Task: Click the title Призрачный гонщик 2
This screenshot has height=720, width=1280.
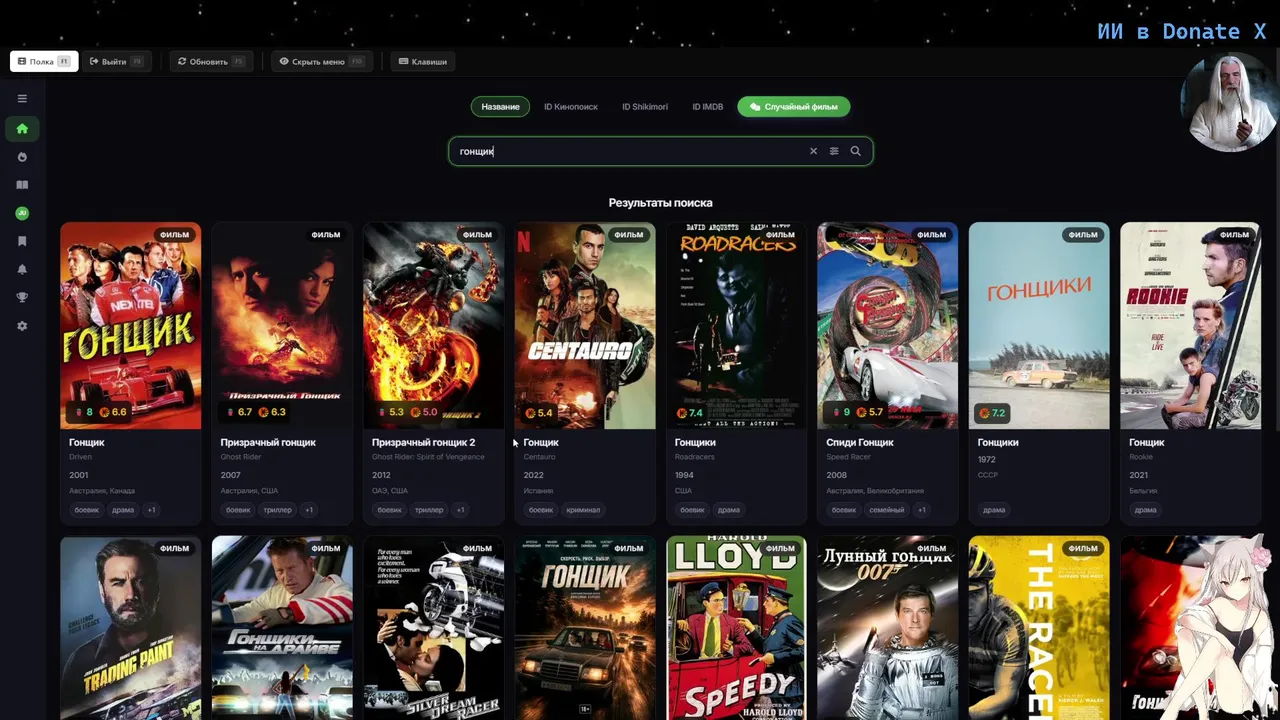Action: pos(424,442)
